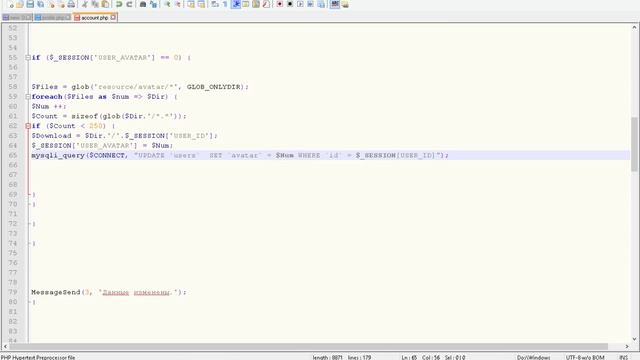Screen dimensions: 640x360
Task: Toggle the Document Map panel
Action: click(256, 4)
